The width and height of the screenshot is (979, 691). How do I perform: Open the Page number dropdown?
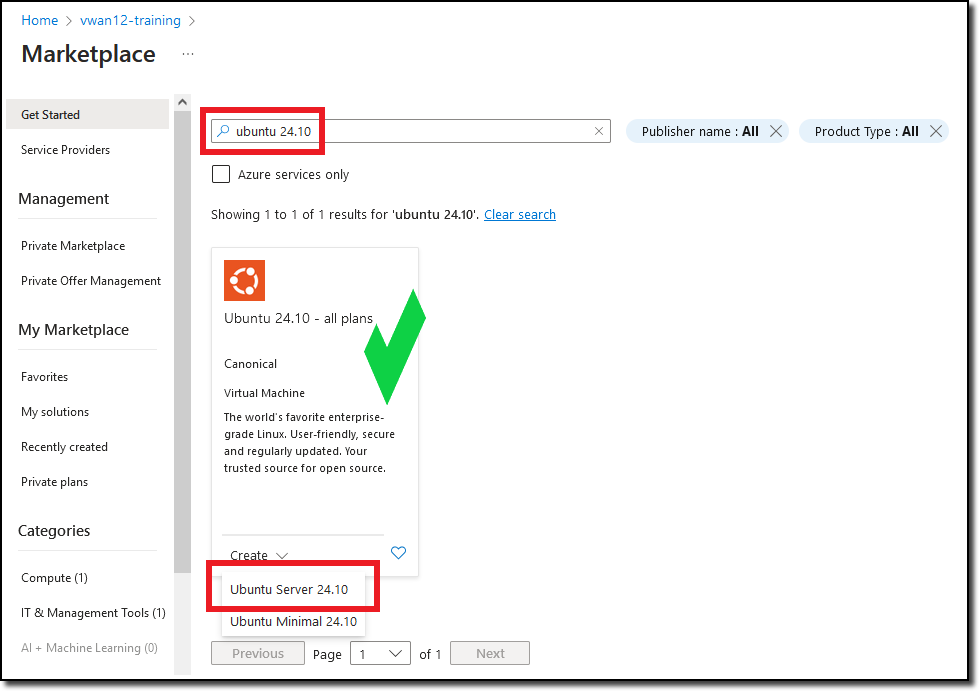click(380, 654)
